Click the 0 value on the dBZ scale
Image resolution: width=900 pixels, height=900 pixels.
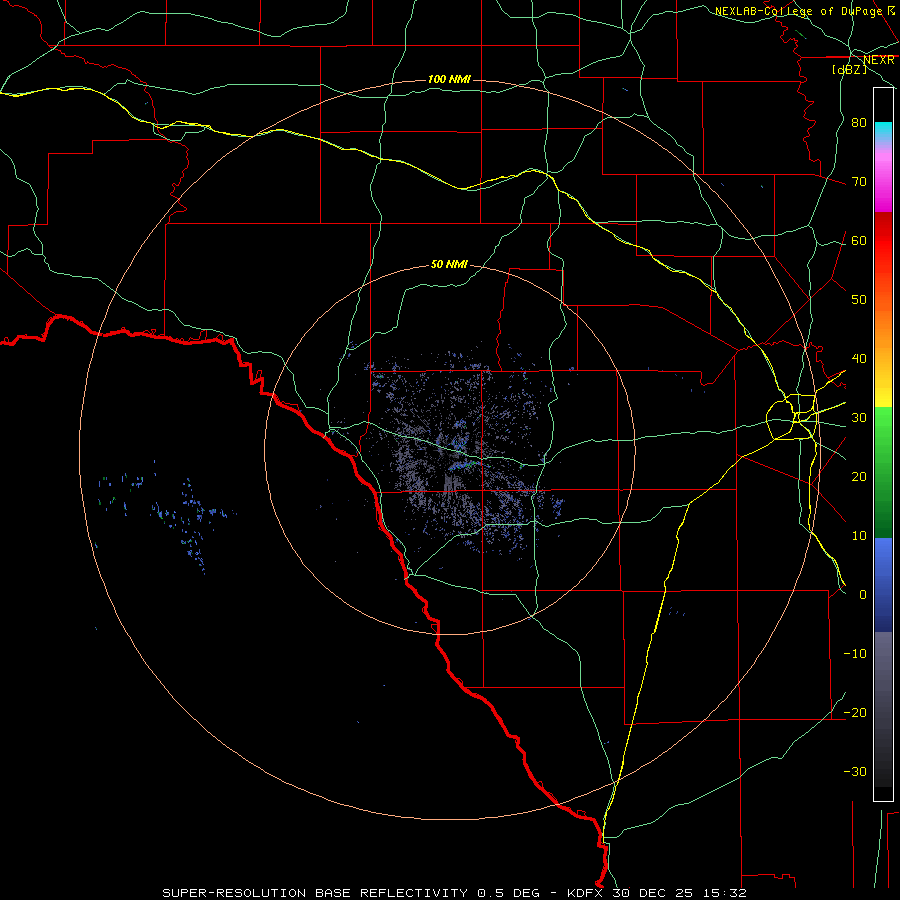[863, 595]
